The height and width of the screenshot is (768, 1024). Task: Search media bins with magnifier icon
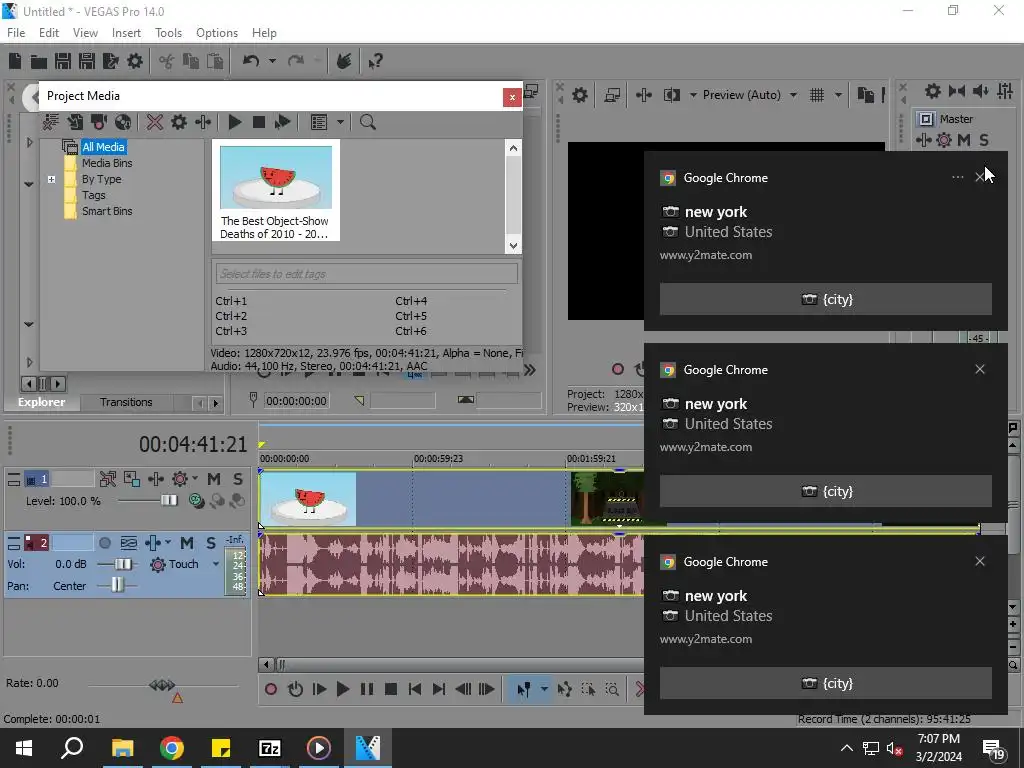368,122
